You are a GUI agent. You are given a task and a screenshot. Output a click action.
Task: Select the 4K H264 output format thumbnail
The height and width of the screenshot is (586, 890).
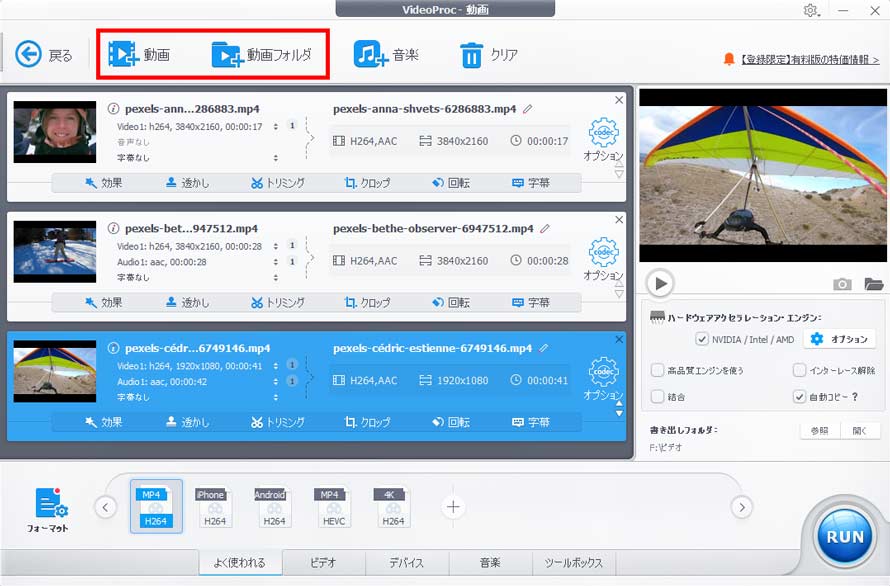coord(391,505)
